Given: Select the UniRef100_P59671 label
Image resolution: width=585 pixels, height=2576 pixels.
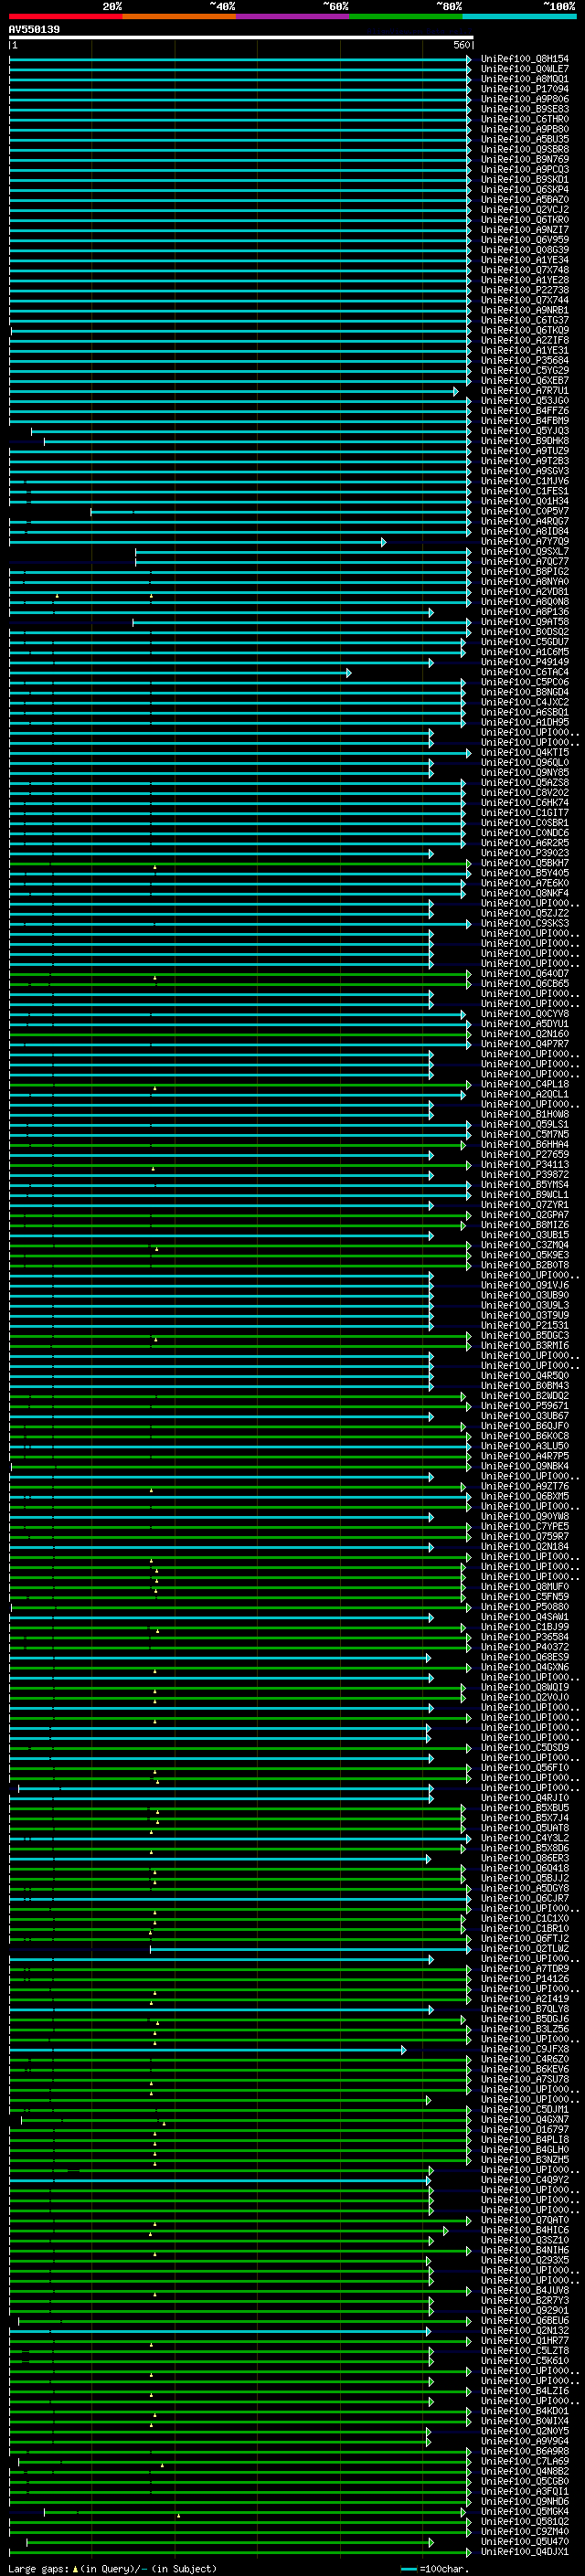Looking at the screenshot, I should (525, 1406).
